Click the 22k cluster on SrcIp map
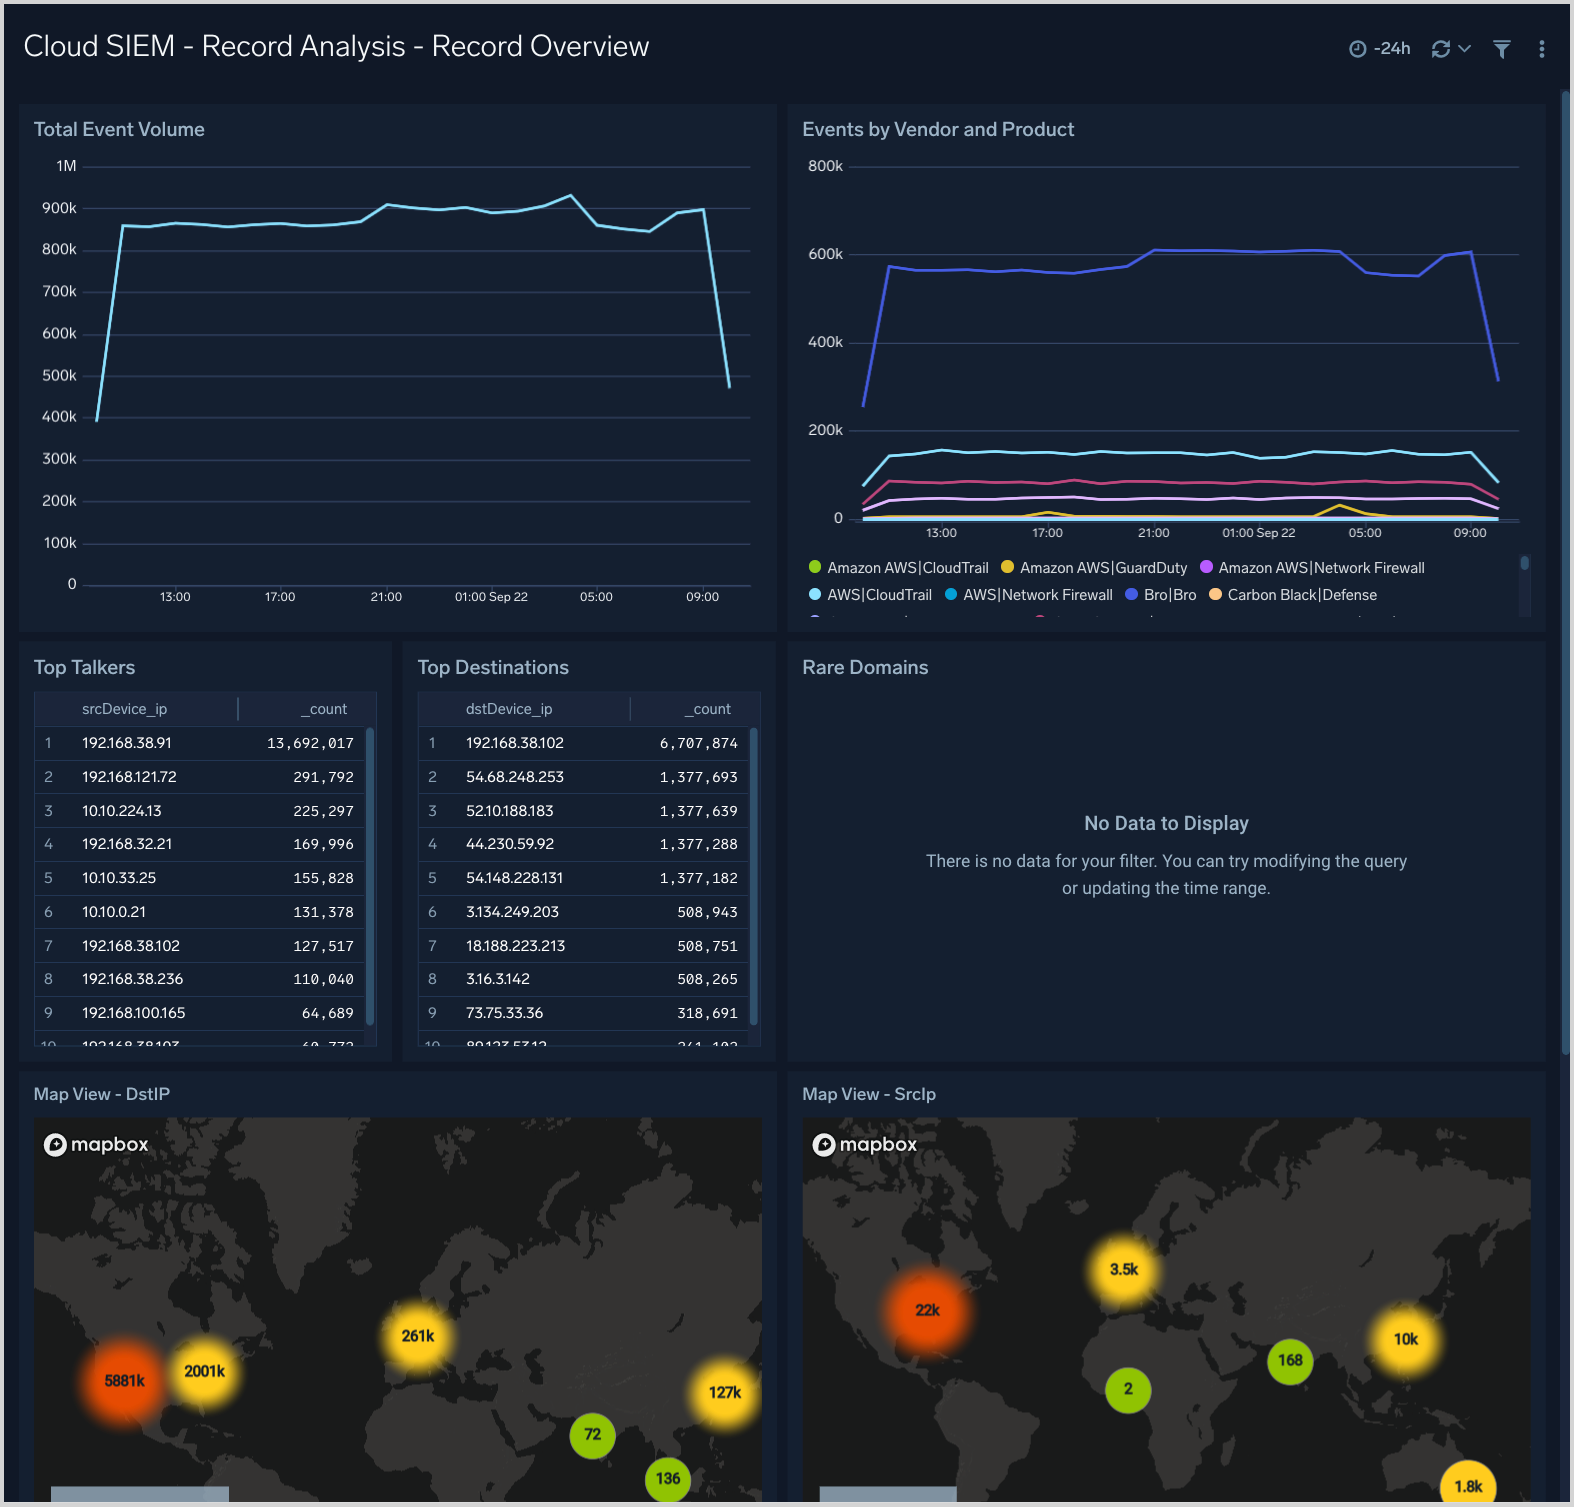The height and width of the screenshot is (1507, 1574). pos(927,1310)
